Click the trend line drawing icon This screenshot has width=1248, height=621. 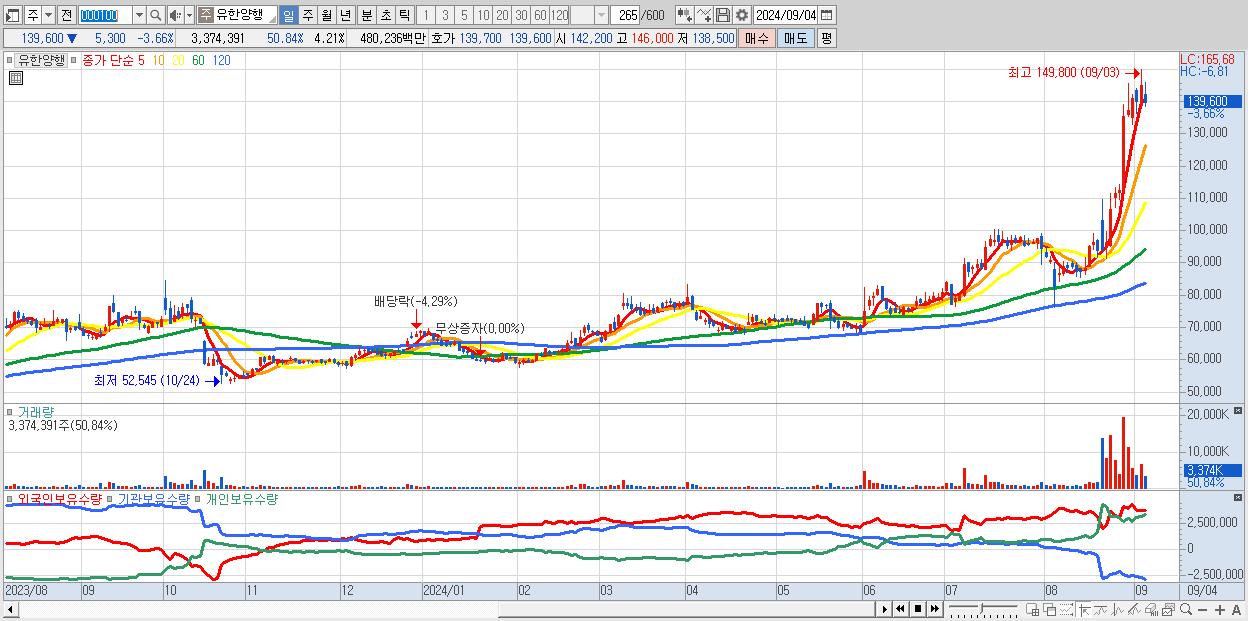tap(1101, 609)
